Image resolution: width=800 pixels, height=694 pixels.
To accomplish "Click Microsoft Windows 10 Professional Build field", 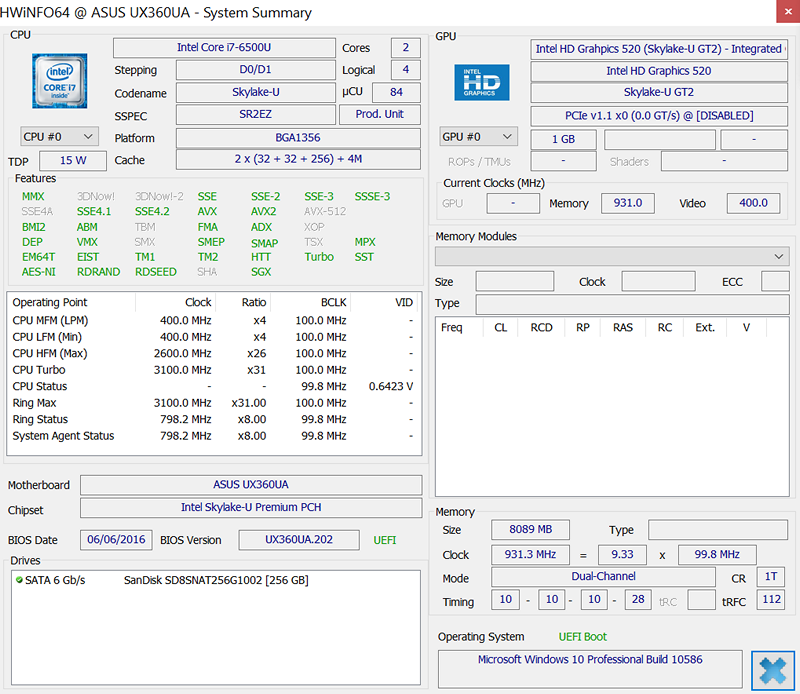I will click(590, 668).
